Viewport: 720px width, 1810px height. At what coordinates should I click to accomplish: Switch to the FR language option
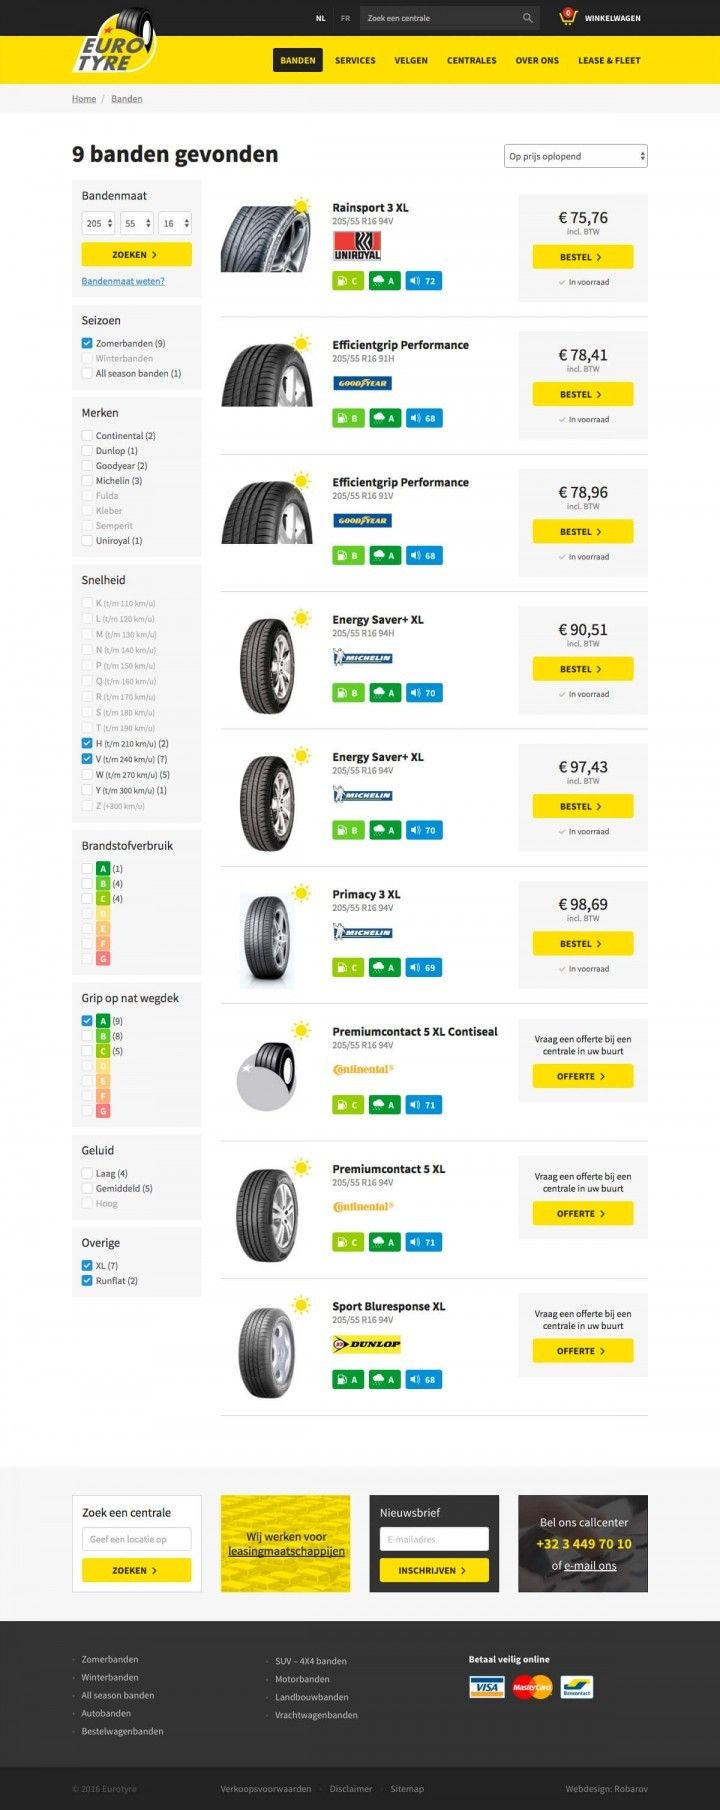pyautogui.click(x=345, y=17)
